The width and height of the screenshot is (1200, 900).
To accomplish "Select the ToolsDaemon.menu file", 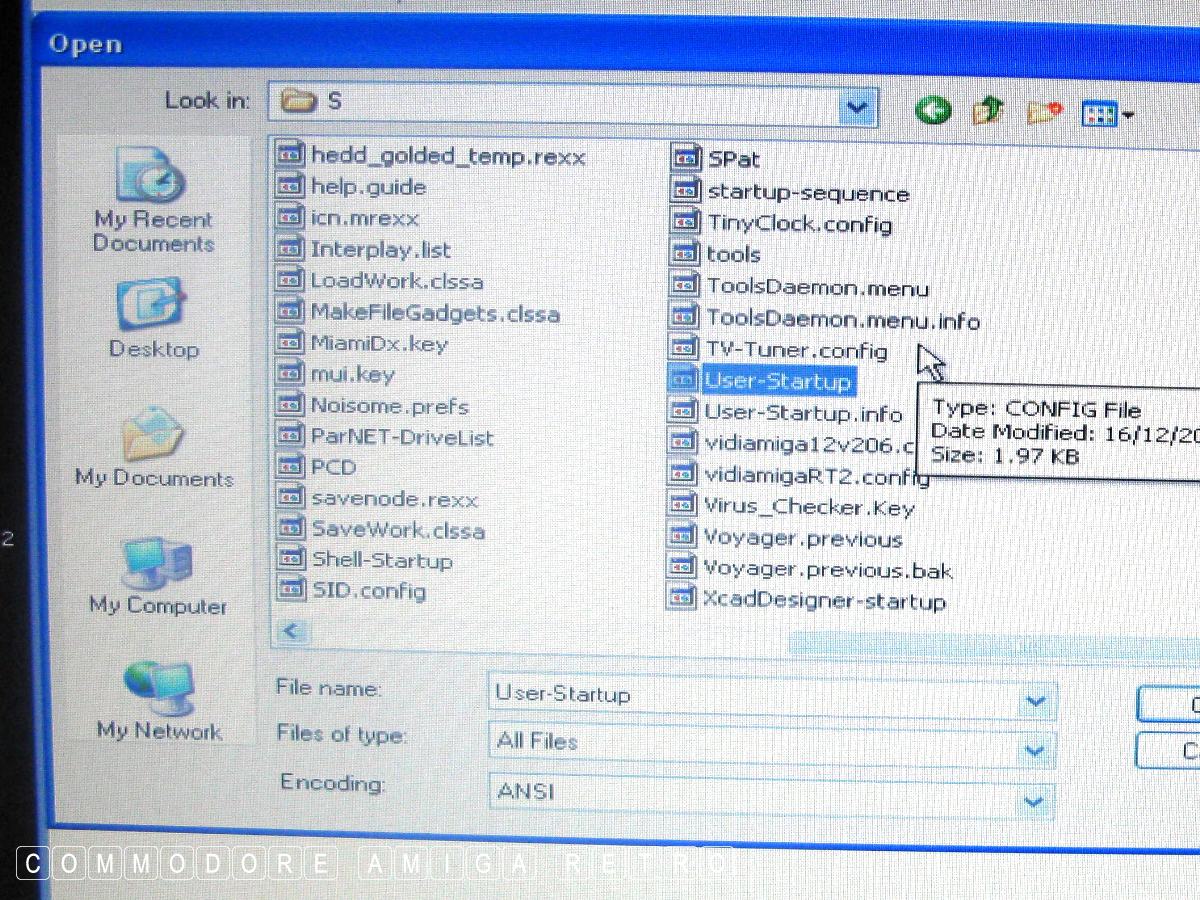I will (x=816, y=288).
